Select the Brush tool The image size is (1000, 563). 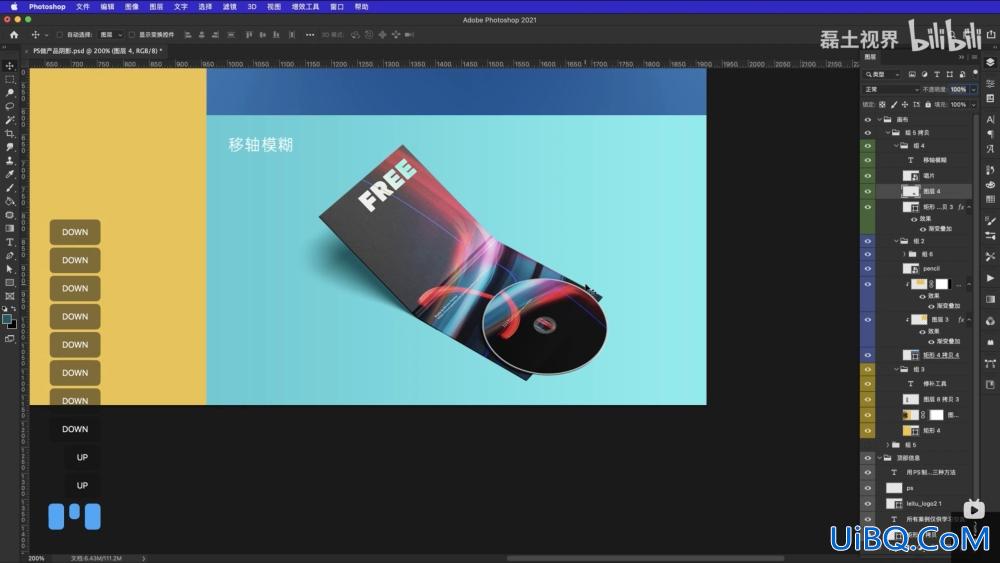click(x=10, y=188)
